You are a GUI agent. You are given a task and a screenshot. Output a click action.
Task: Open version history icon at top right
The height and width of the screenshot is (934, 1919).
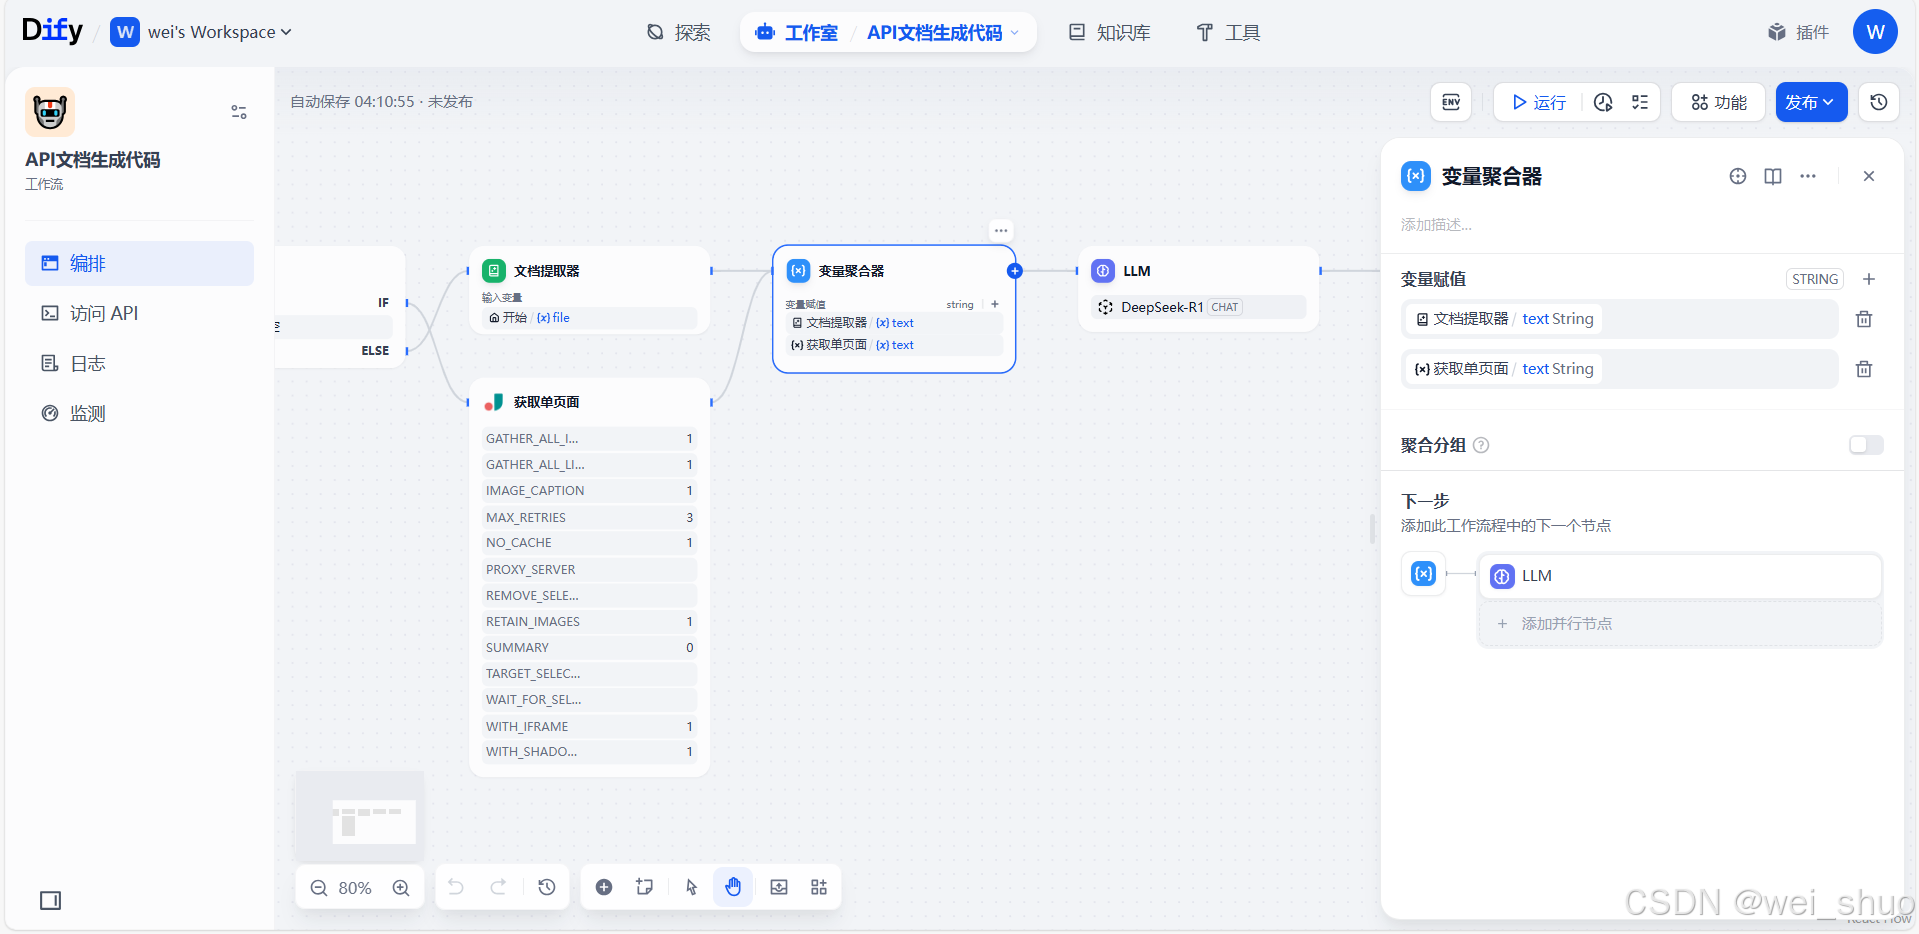tap(1879, 102)
